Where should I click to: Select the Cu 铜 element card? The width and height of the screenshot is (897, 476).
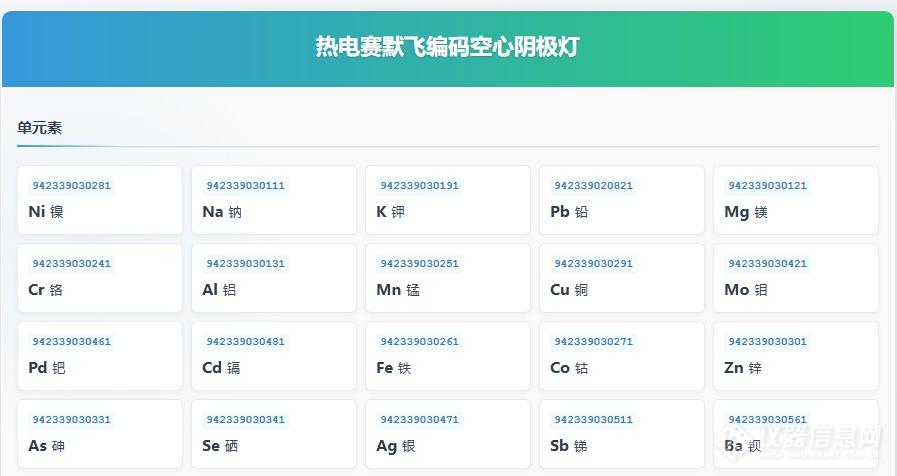[621, 278]
